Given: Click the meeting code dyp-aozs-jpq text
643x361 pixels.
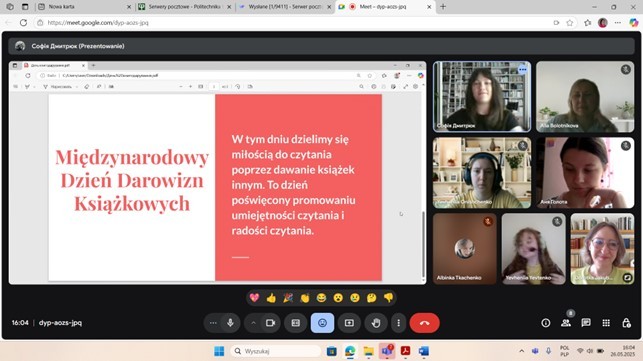Looking at the screenshot, I should click(x=60, y=323).
